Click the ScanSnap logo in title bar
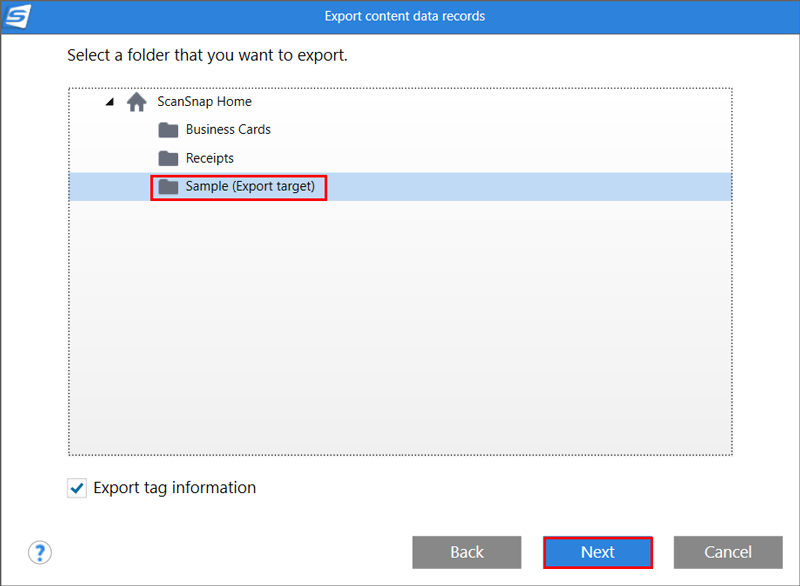Image resolution: width=800 pixels, height=586 pixels. (x=17, y=16)
